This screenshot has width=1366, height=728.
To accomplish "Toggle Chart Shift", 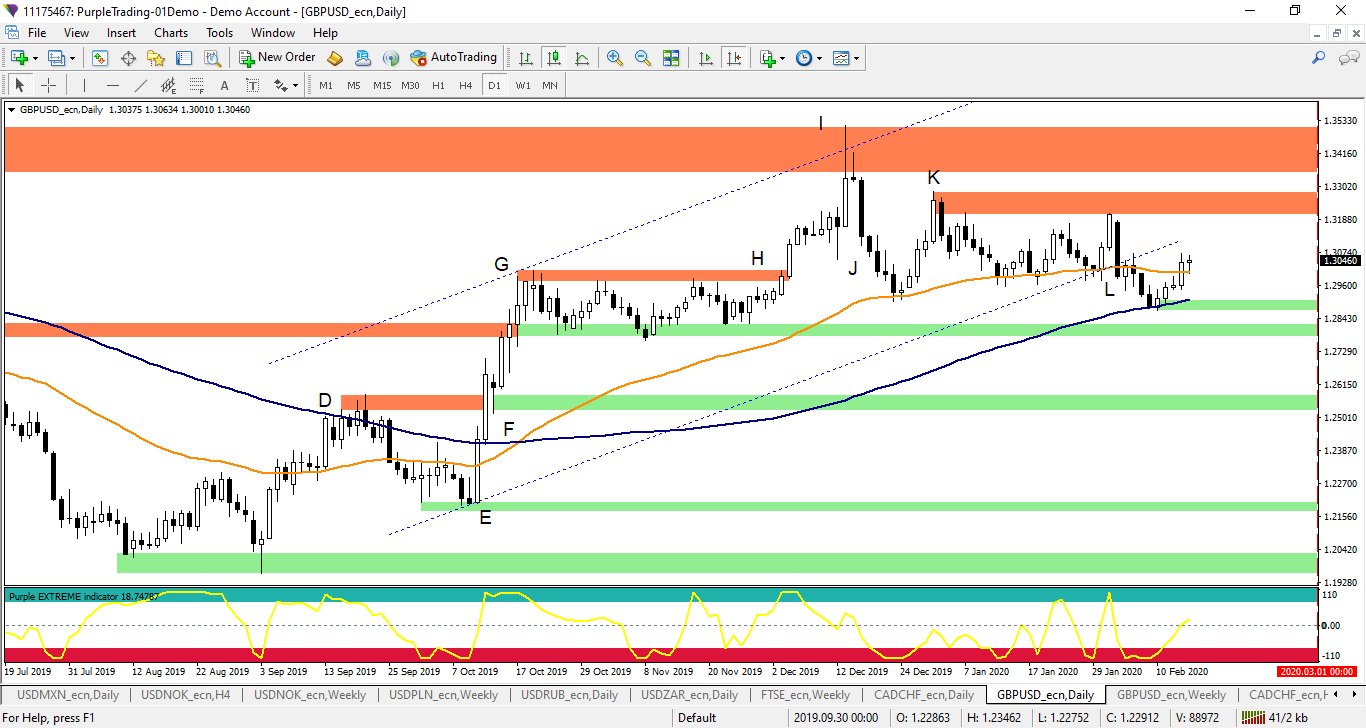I will (x=734, y=58).
